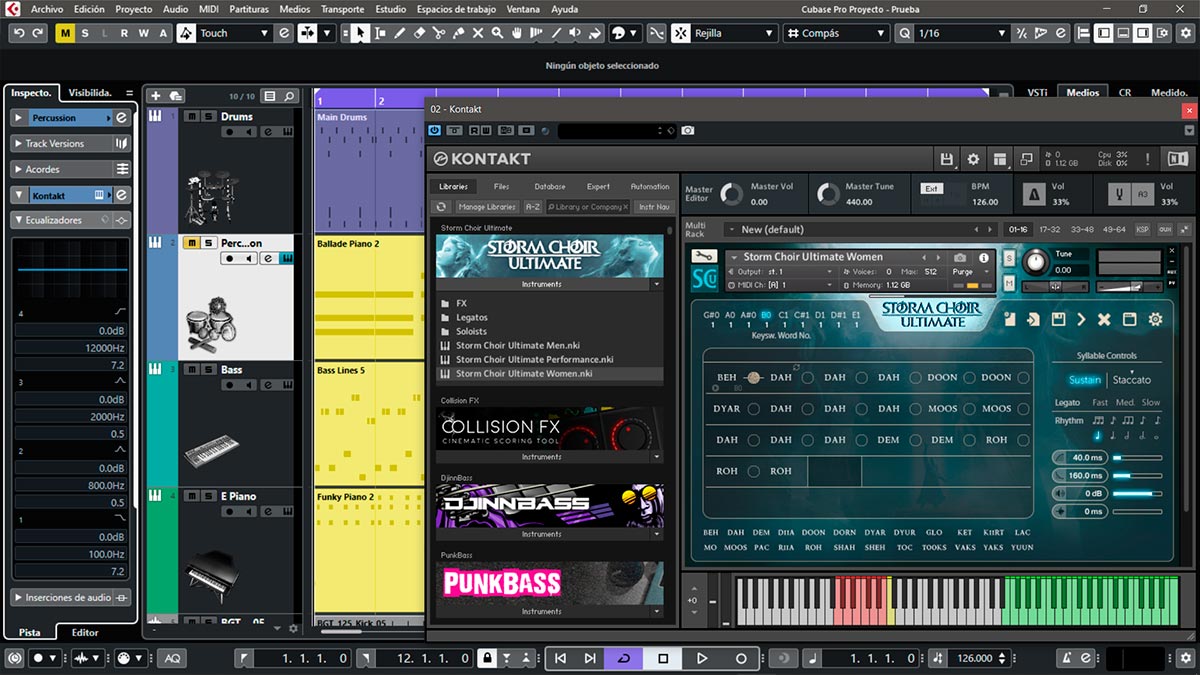
Task: Open the Purge dropdown in Kontakt
Action: tap(971, 271)
